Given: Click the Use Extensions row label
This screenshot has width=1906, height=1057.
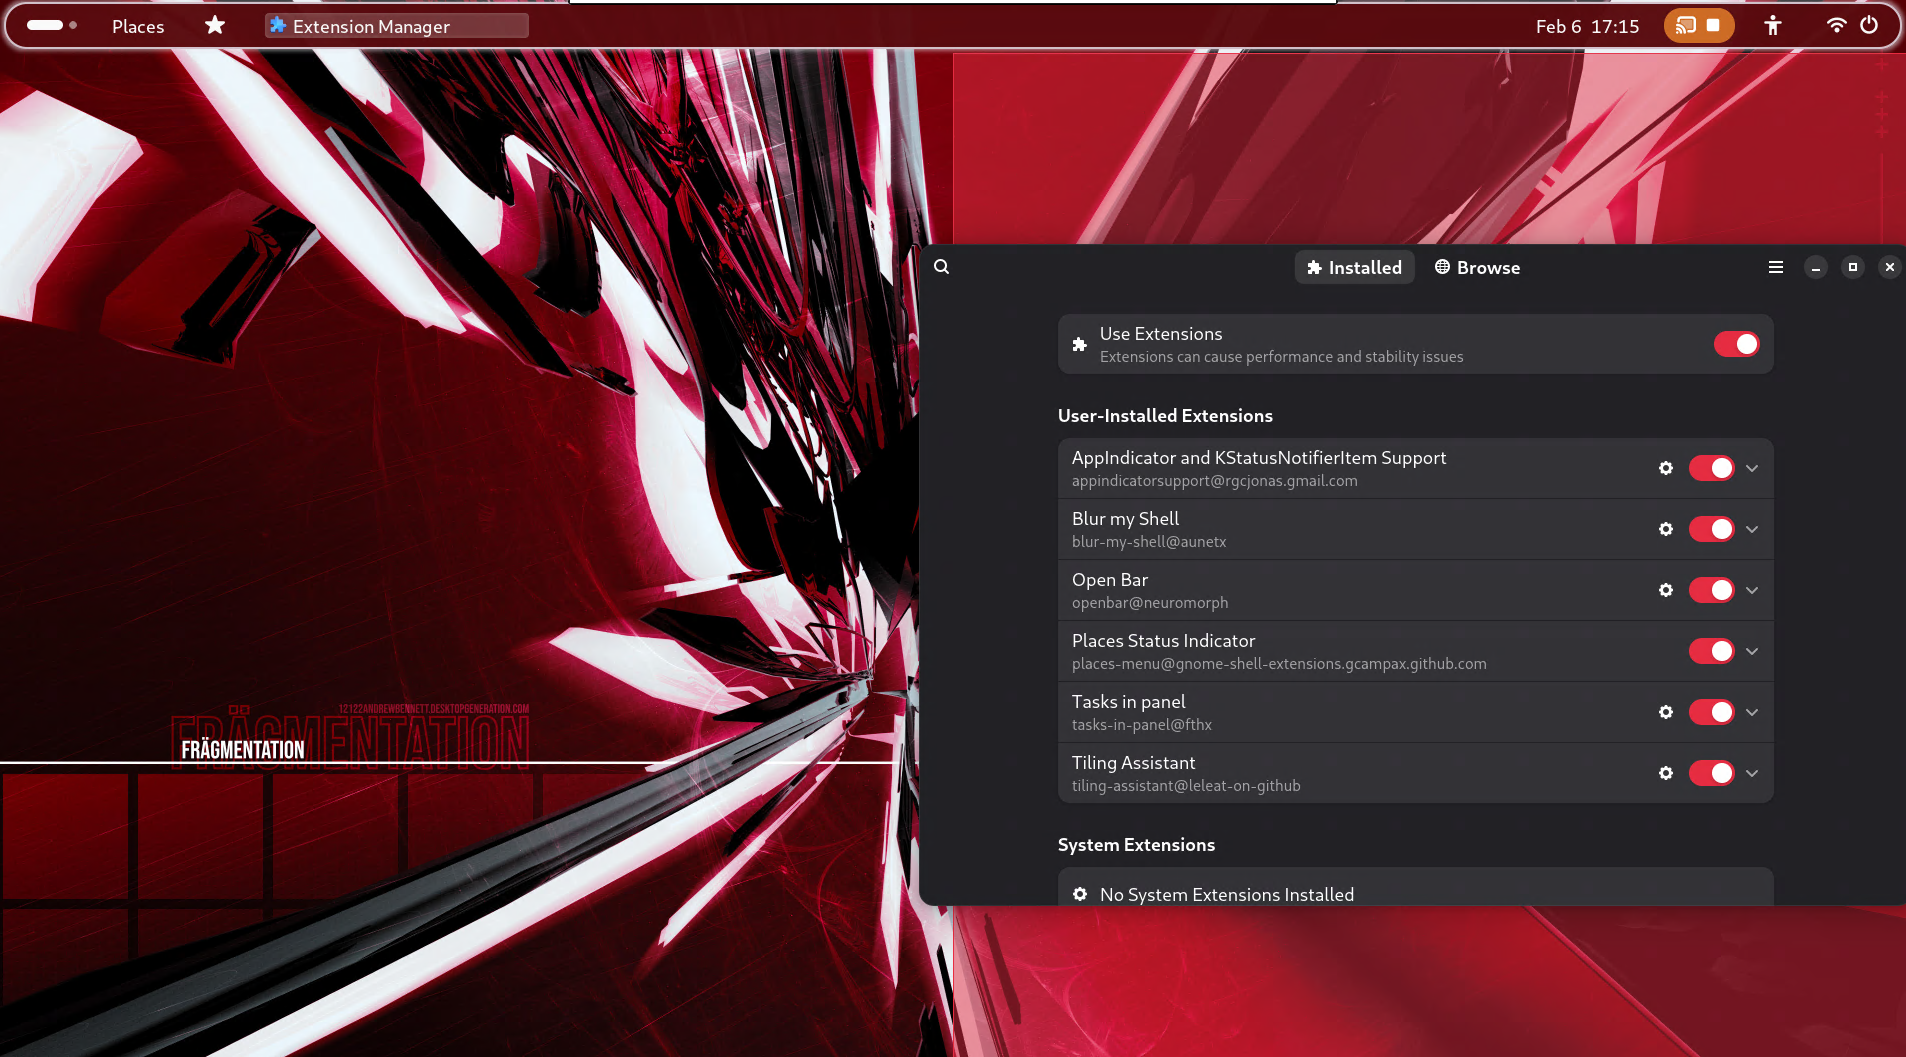Looking at the screenshot, I should [x=1161, y=334].
